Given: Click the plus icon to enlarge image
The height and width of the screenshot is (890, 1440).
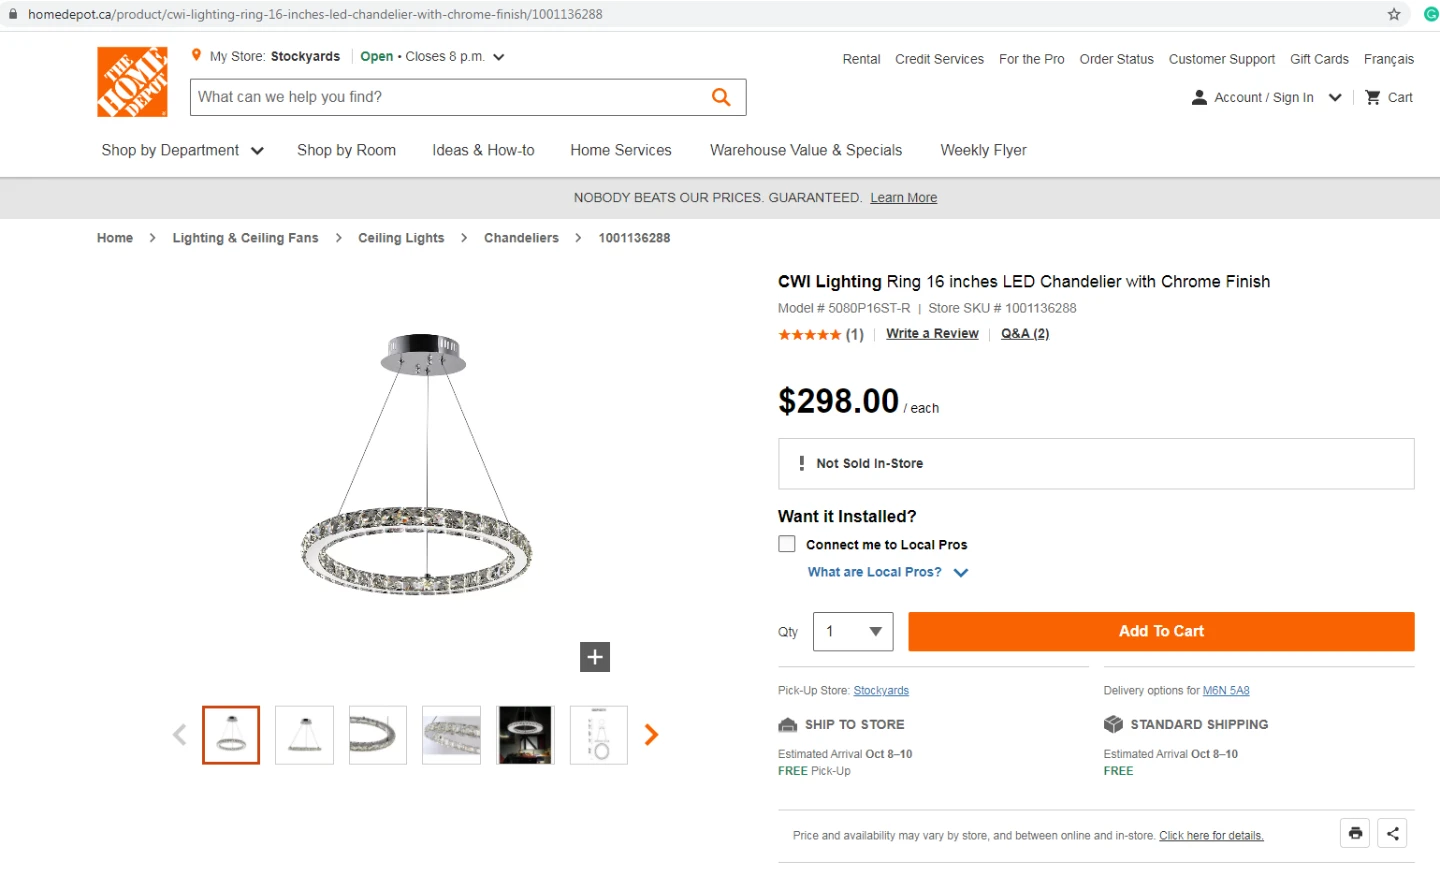Looking at the screenshot, I should pyautogui.click(x=595, y=657).
